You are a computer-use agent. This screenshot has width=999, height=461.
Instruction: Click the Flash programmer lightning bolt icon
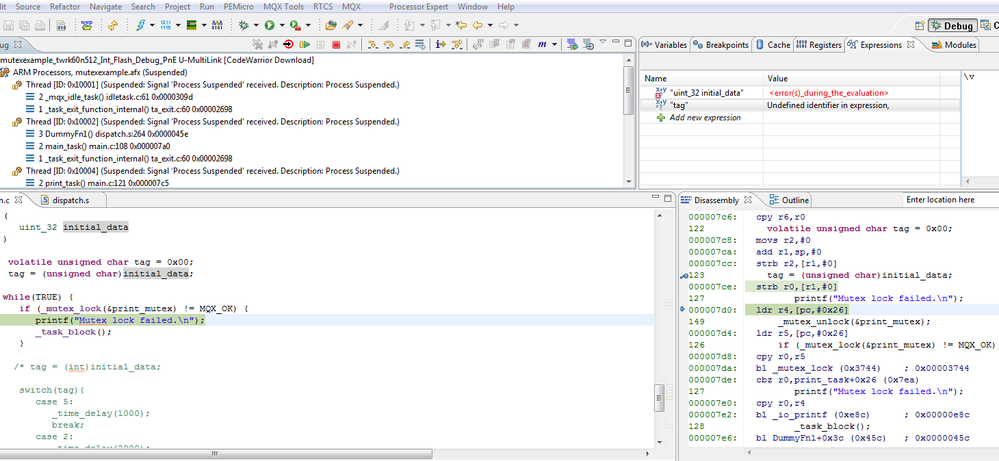pyautogui.click(x=140, y=25)
